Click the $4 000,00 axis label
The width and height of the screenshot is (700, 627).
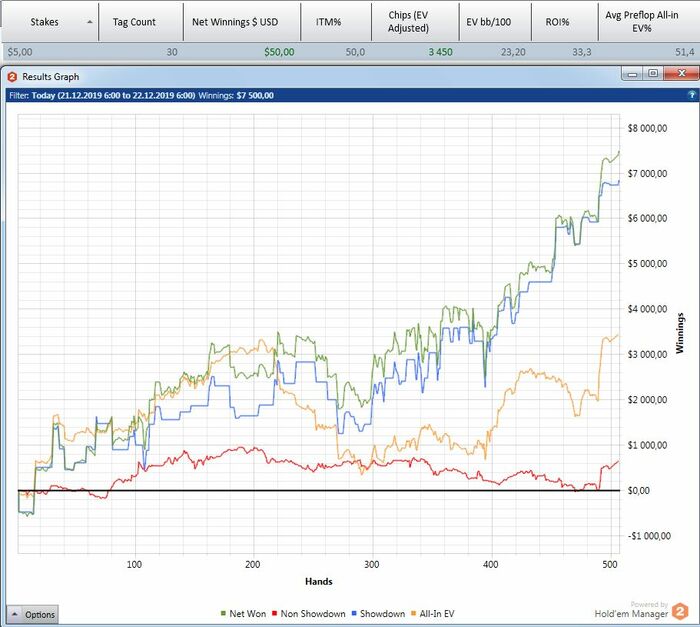coord(647,309)
